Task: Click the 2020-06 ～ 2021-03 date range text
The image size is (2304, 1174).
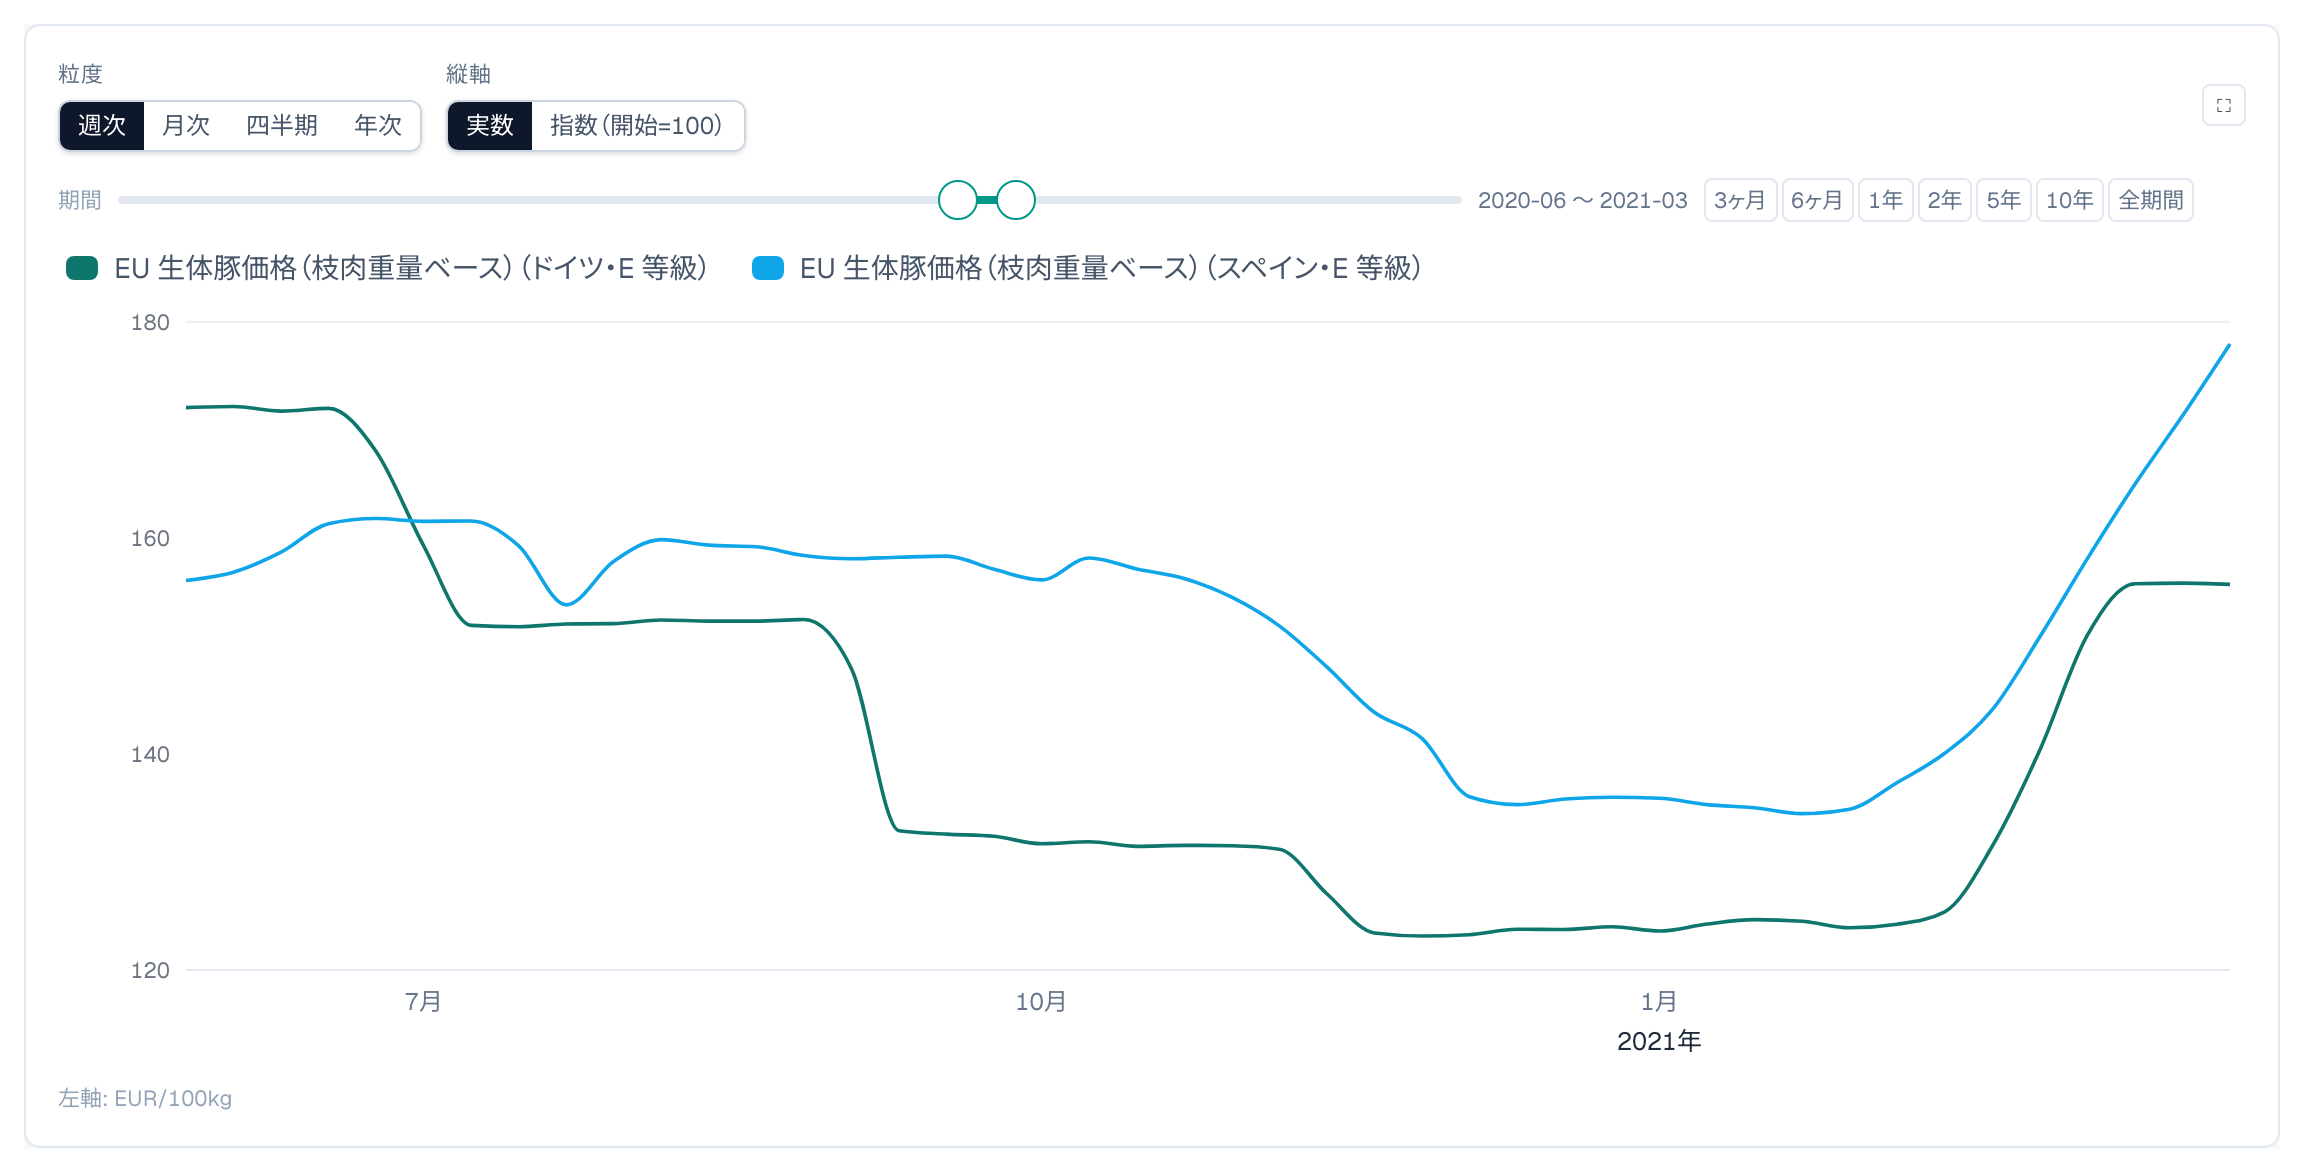Action: point(1583,200)
